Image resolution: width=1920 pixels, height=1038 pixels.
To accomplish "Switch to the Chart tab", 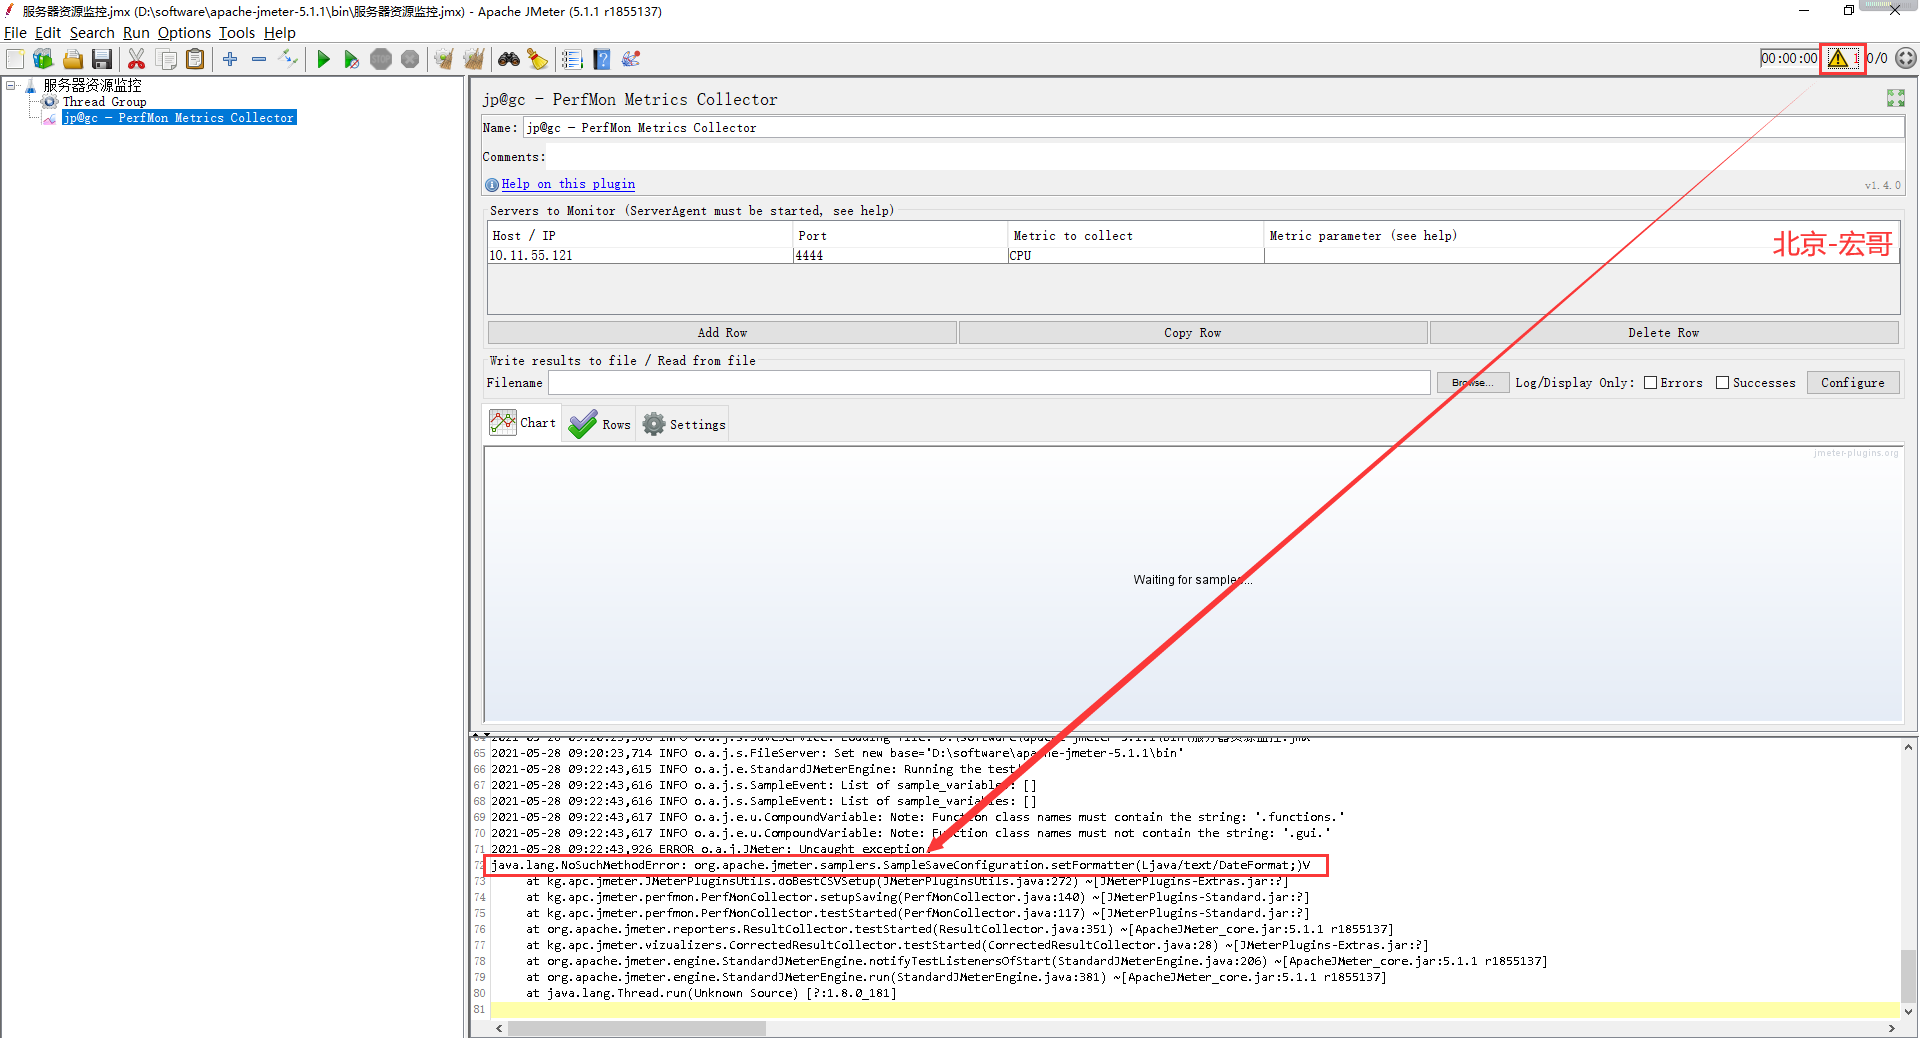I will (523, 423).
